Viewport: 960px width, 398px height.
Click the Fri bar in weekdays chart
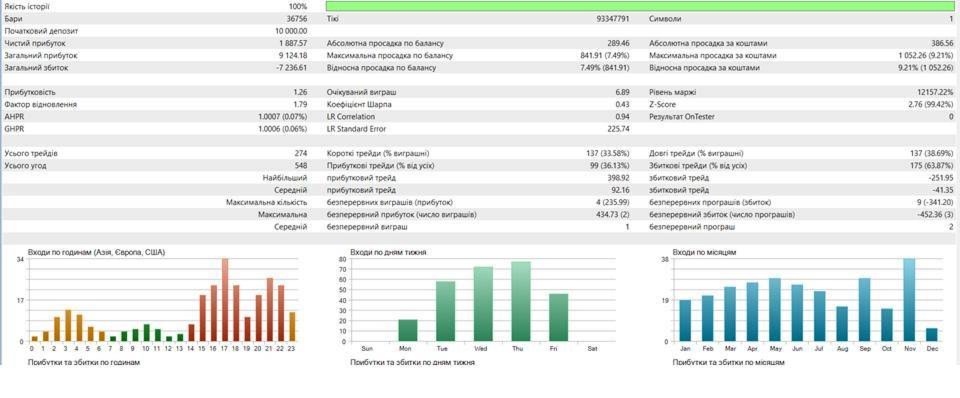559,318
